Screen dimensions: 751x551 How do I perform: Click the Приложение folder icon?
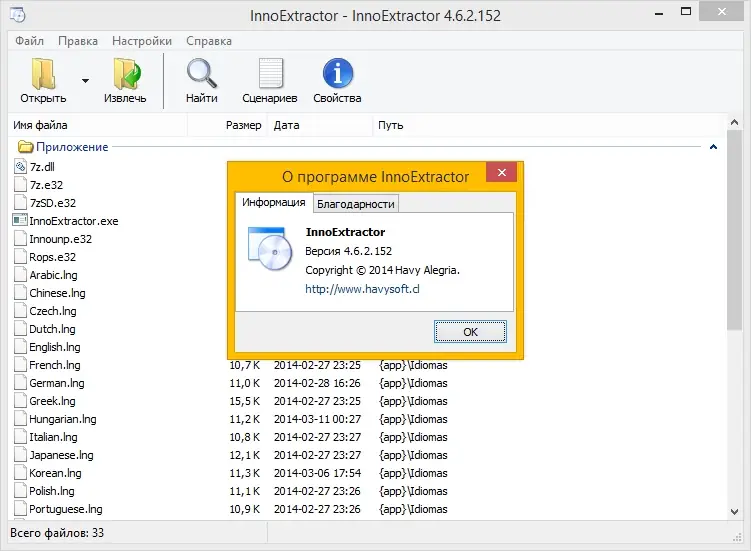point(25,147)
